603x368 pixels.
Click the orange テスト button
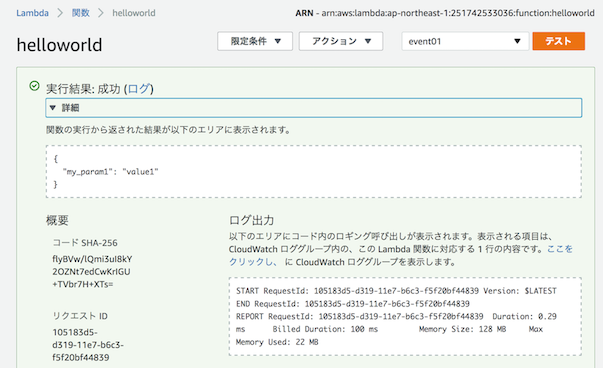point(558,41)
